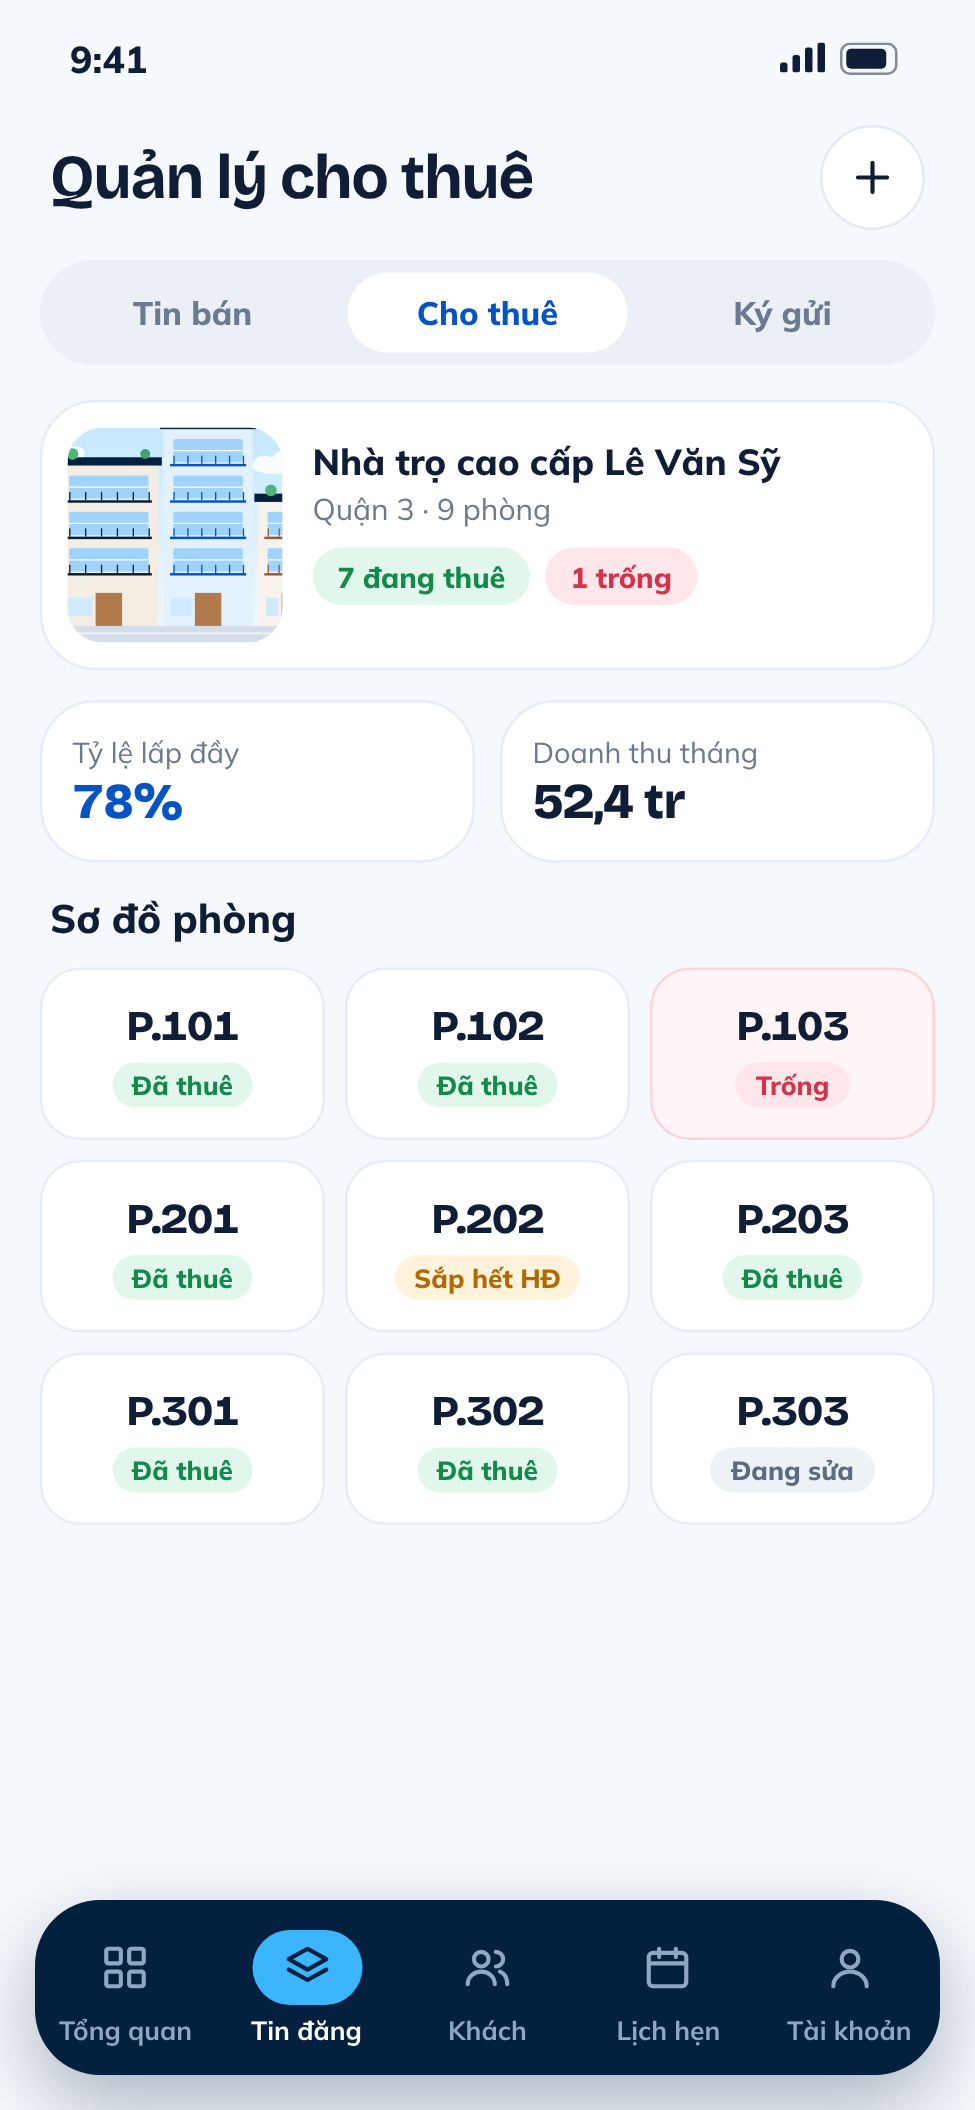Tap signal strength icon
This screenshot has width=975, height=2110.
coord(802,58)
